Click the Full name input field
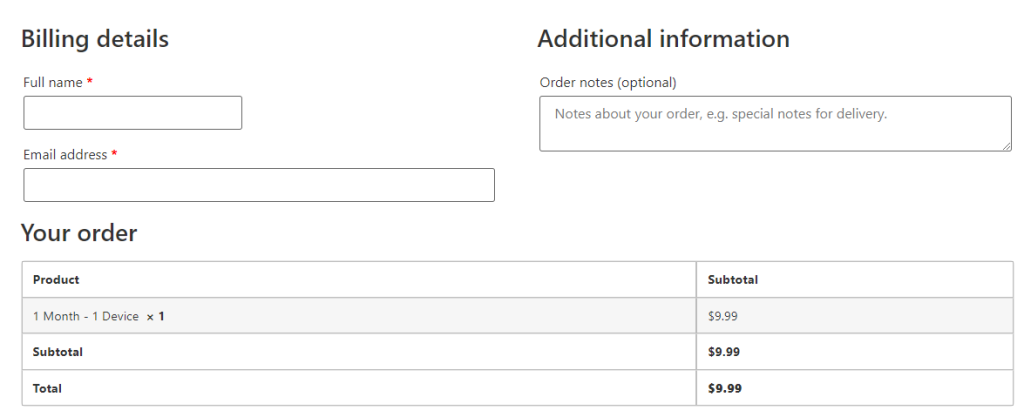Viewport: 1024px width, 417px height. tap(132, 113)
